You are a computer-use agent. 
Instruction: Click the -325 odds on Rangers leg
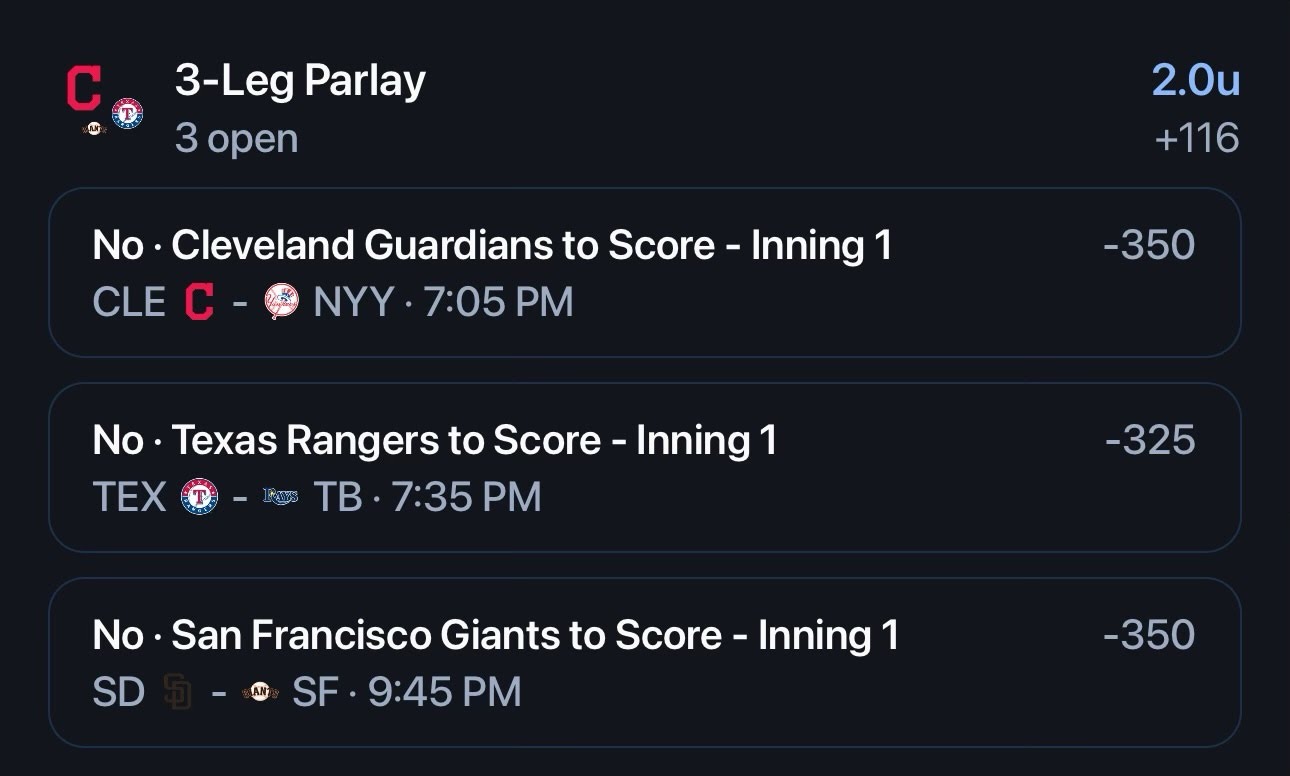[x=1150, y=440]
